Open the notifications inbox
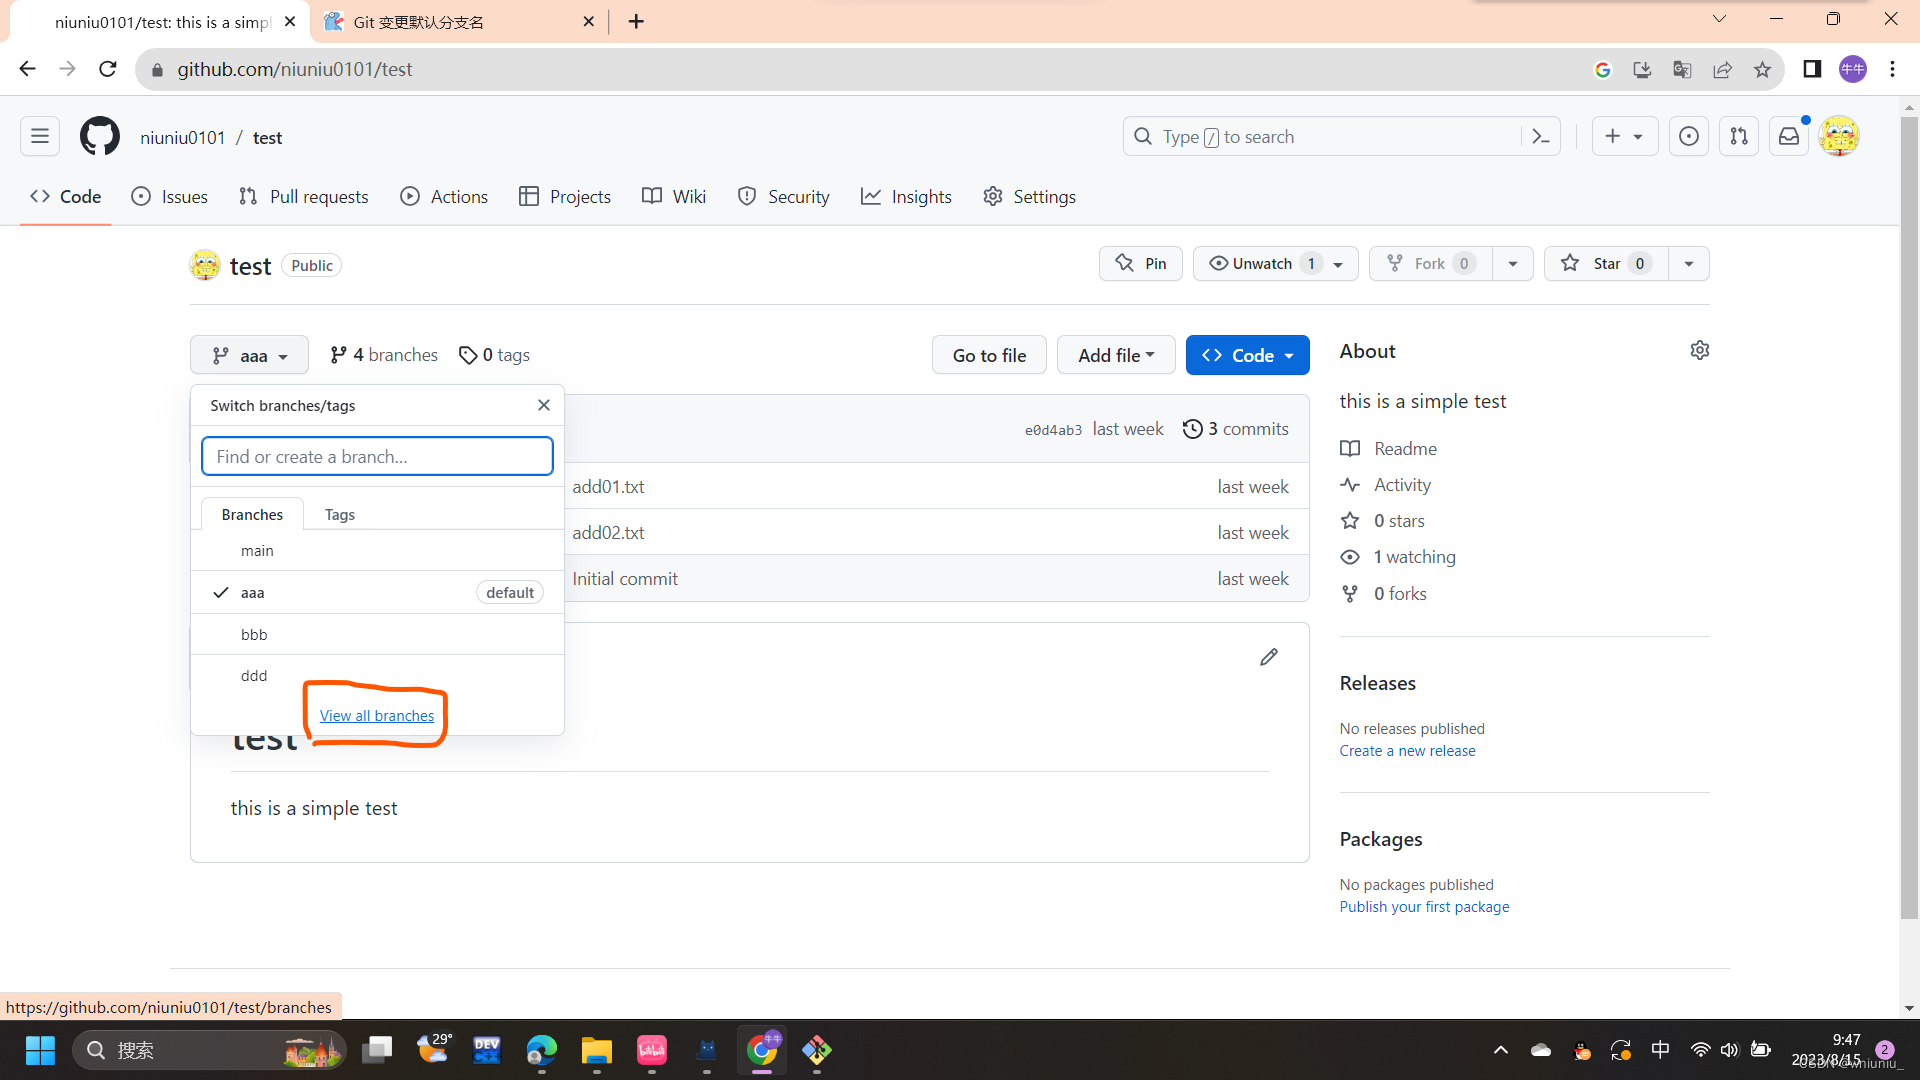This screenshot has width=1920, height=1080. click(x=1789, y=137)
